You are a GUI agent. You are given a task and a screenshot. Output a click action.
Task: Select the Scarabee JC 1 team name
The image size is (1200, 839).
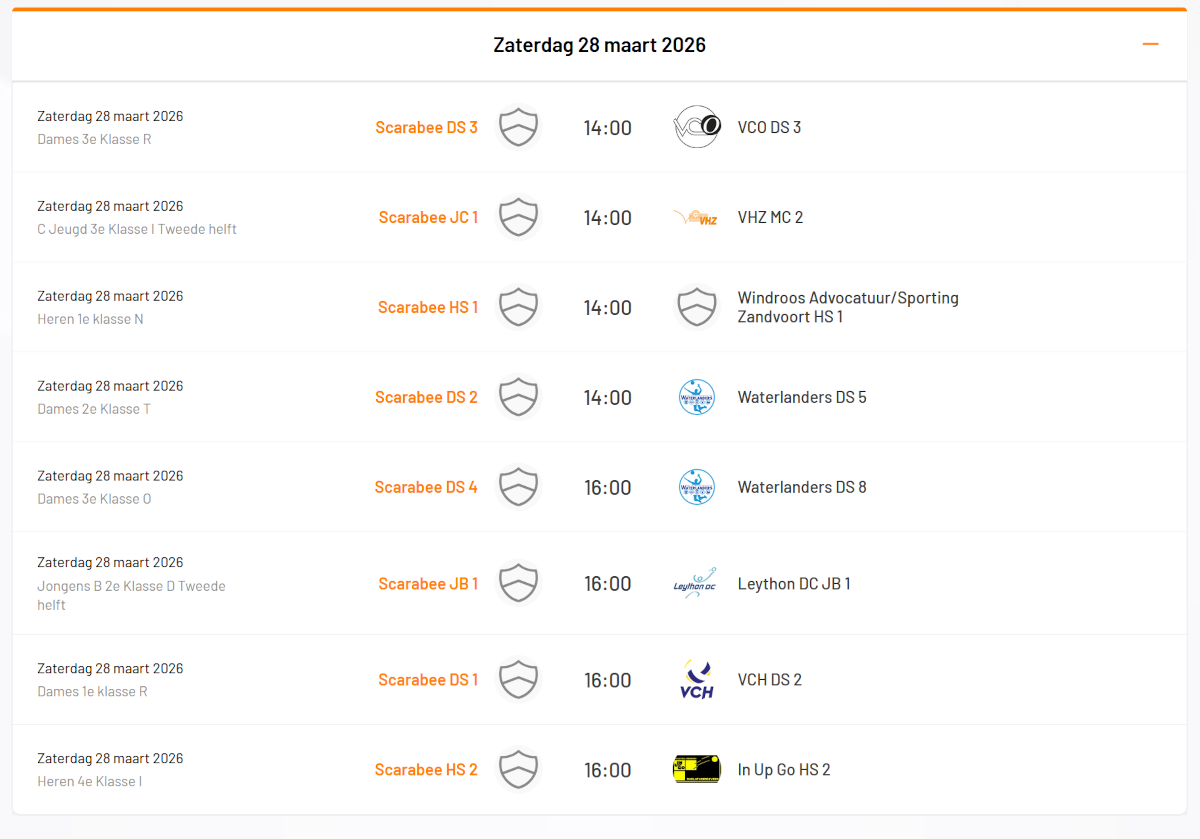tap(428, 218)
